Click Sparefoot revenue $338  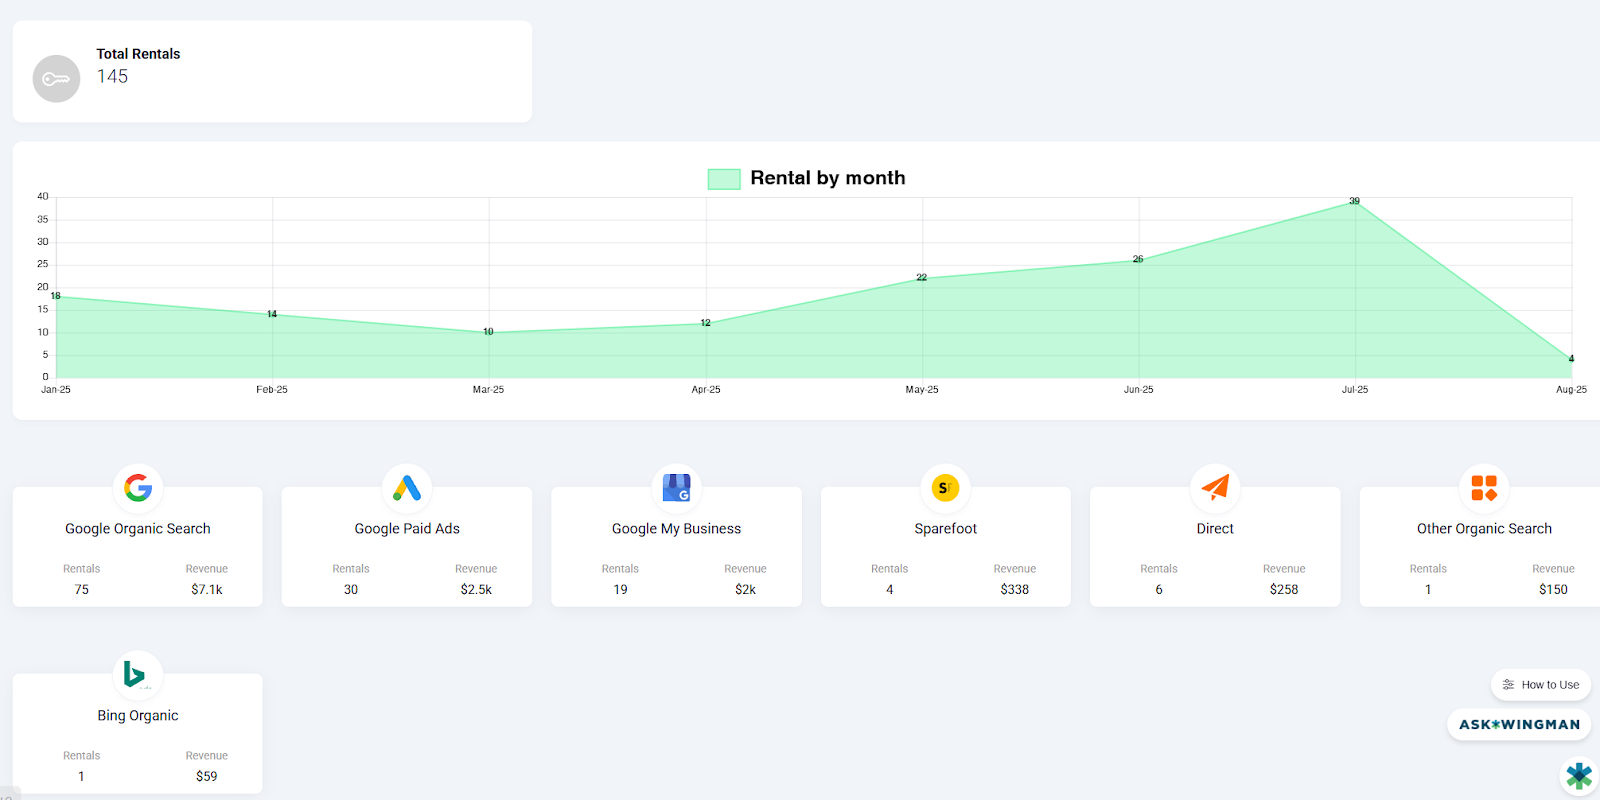pyautogui.click(x=1015, y=590)
